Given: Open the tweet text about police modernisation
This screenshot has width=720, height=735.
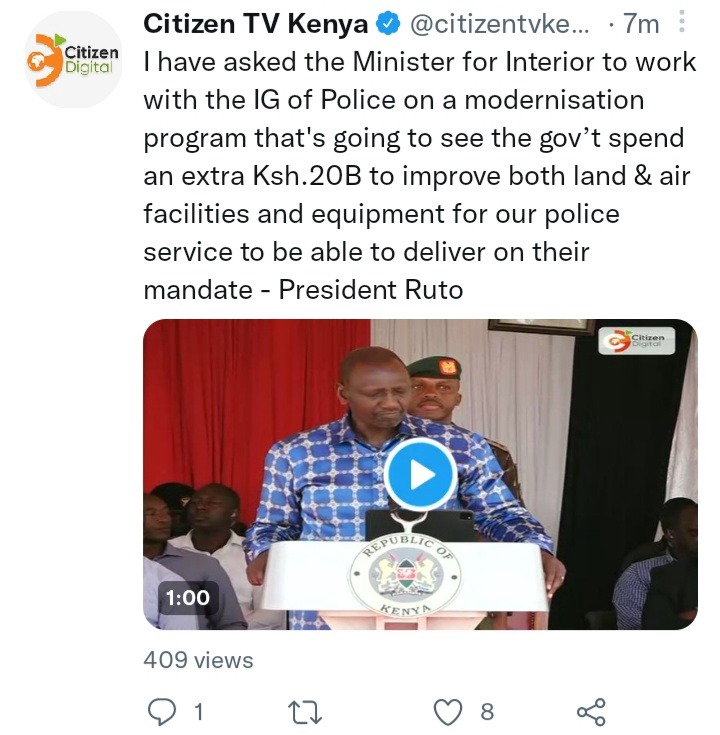Looking at the screenshot, I should point(420,176).
